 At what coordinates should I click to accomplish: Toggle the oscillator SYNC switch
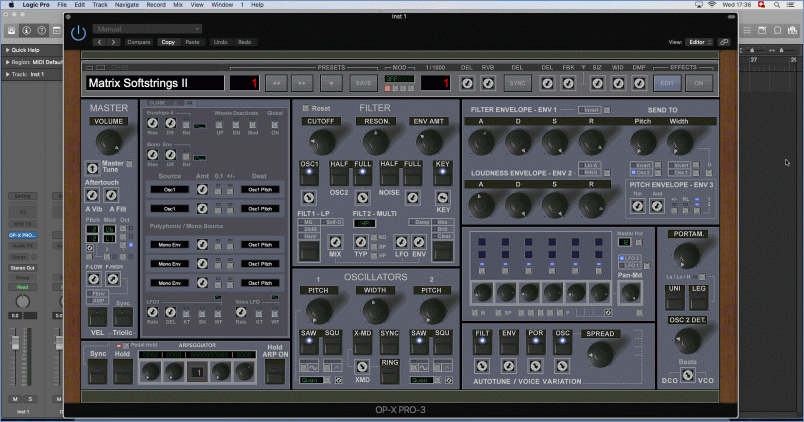389,345
